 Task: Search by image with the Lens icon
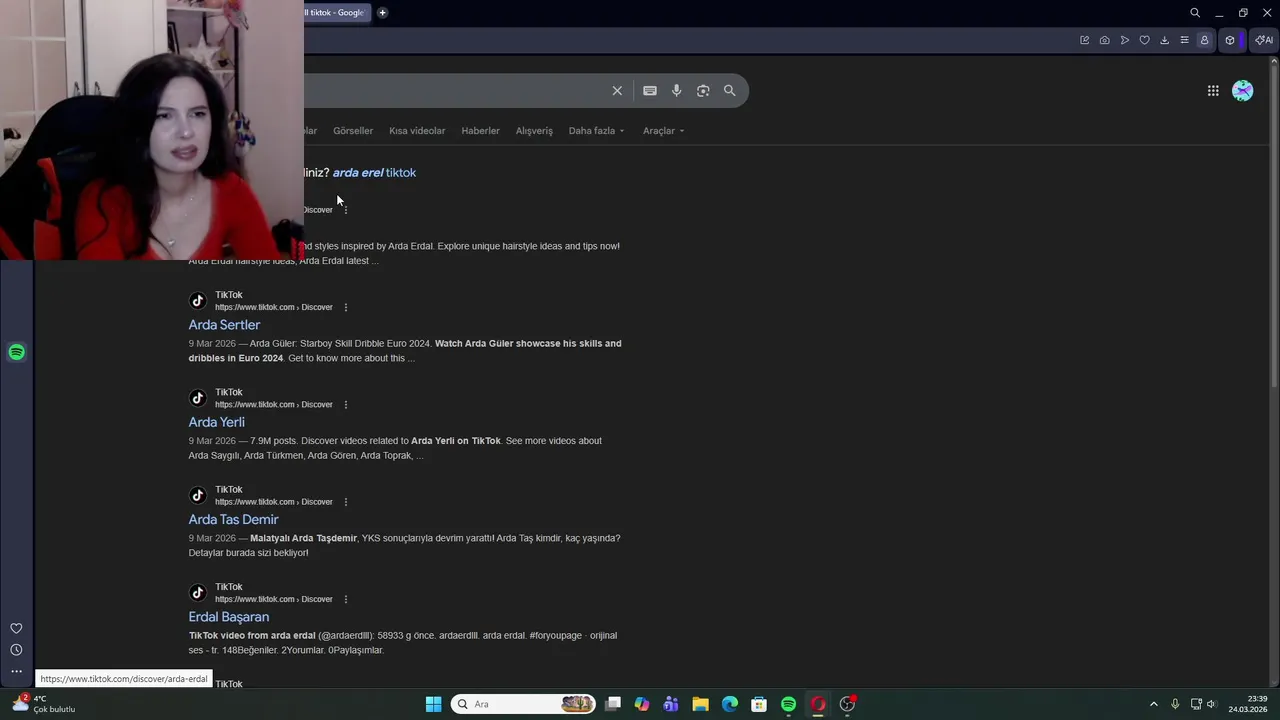tap(703, 91)
